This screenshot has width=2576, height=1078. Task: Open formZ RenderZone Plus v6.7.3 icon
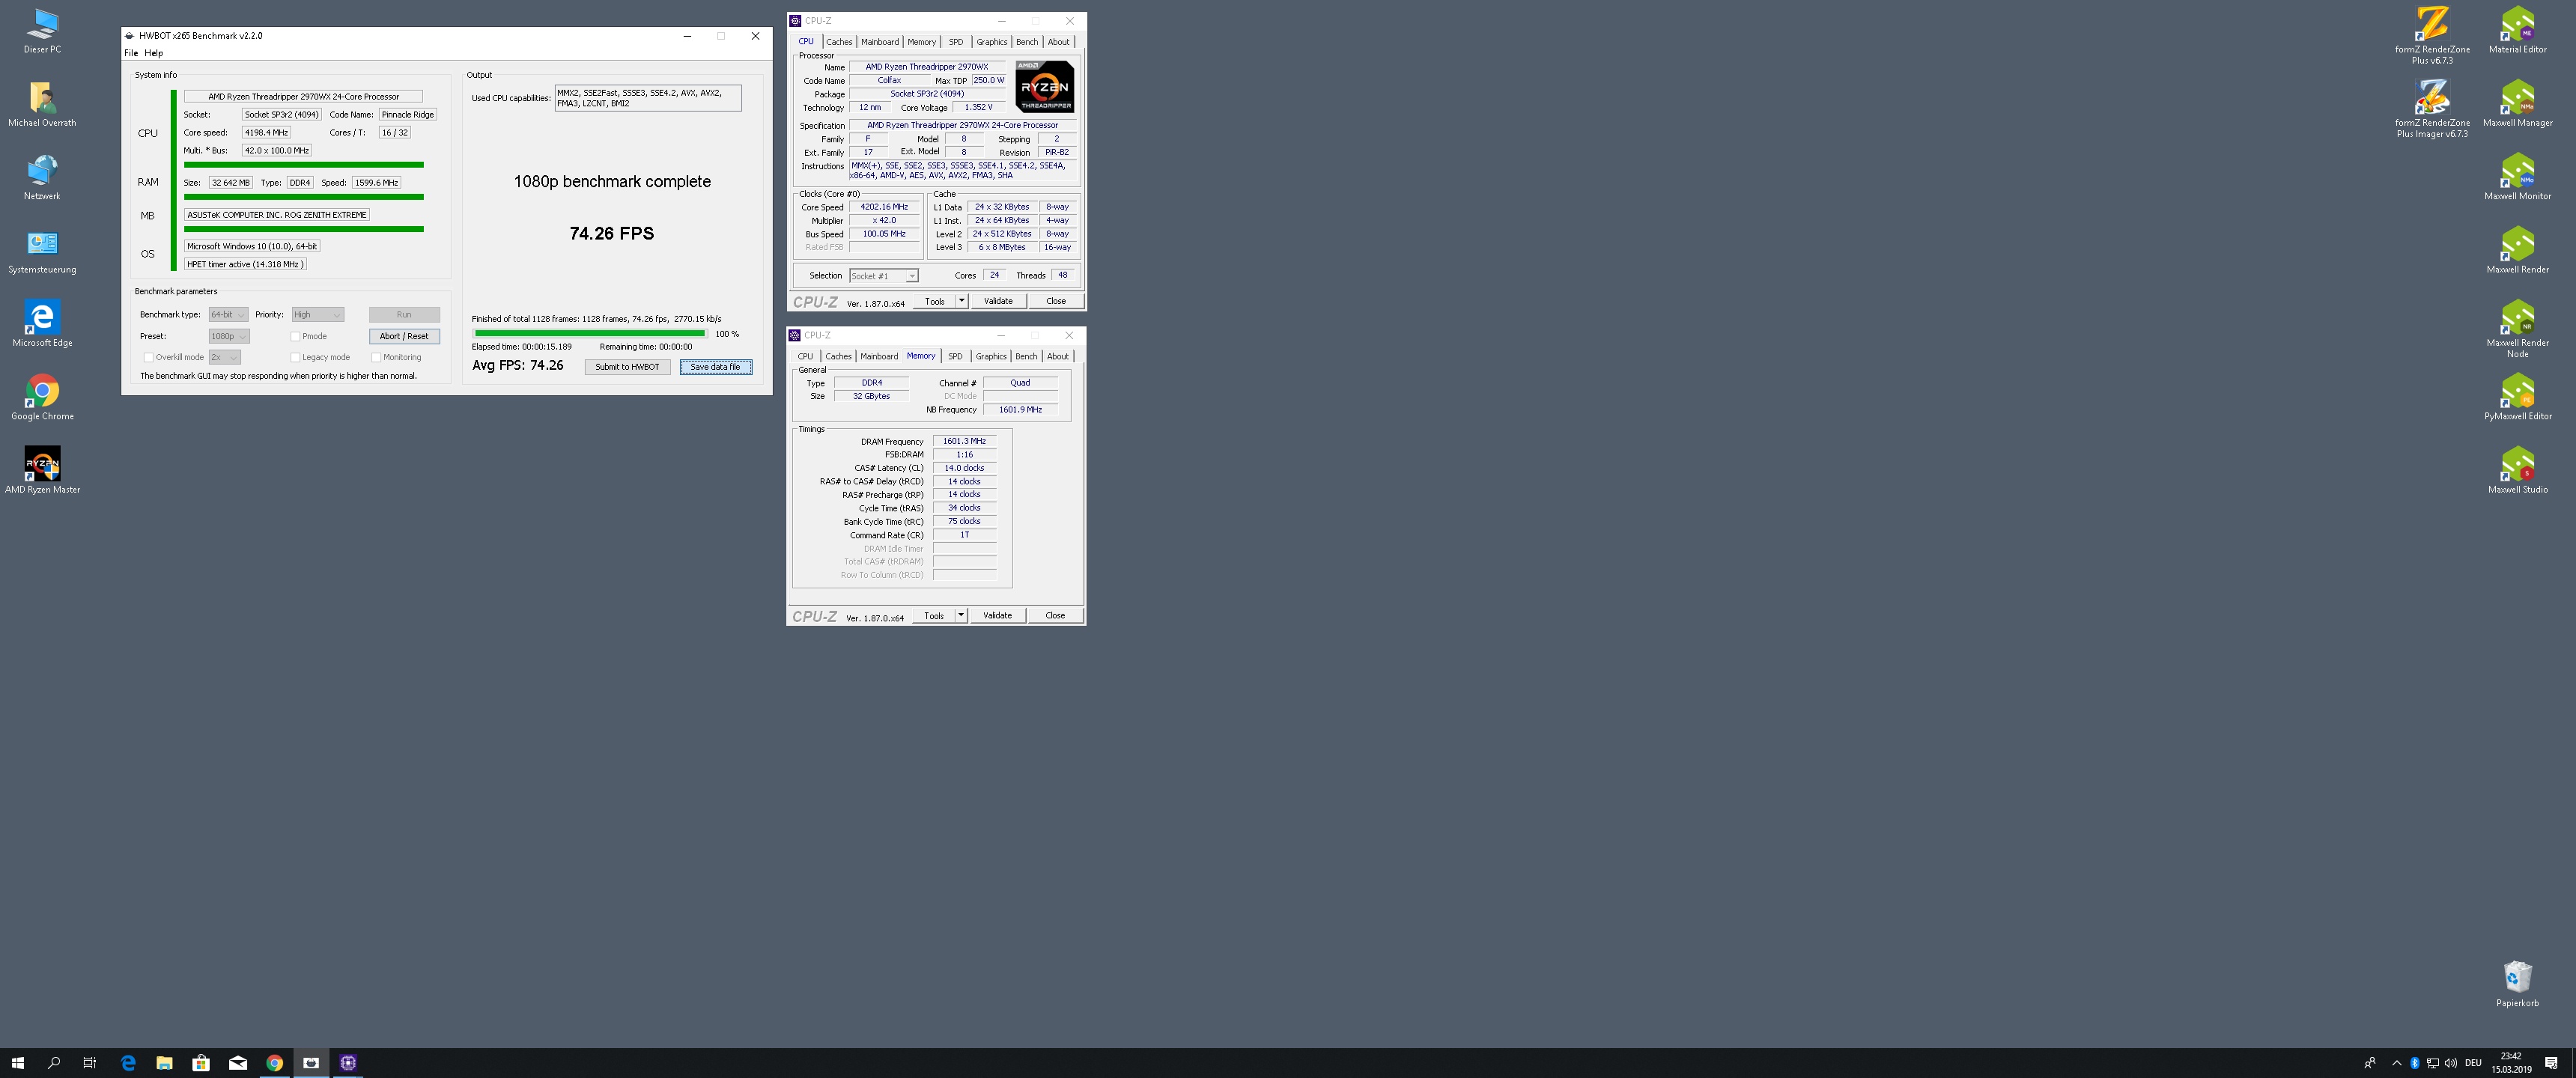point(2432,35)
